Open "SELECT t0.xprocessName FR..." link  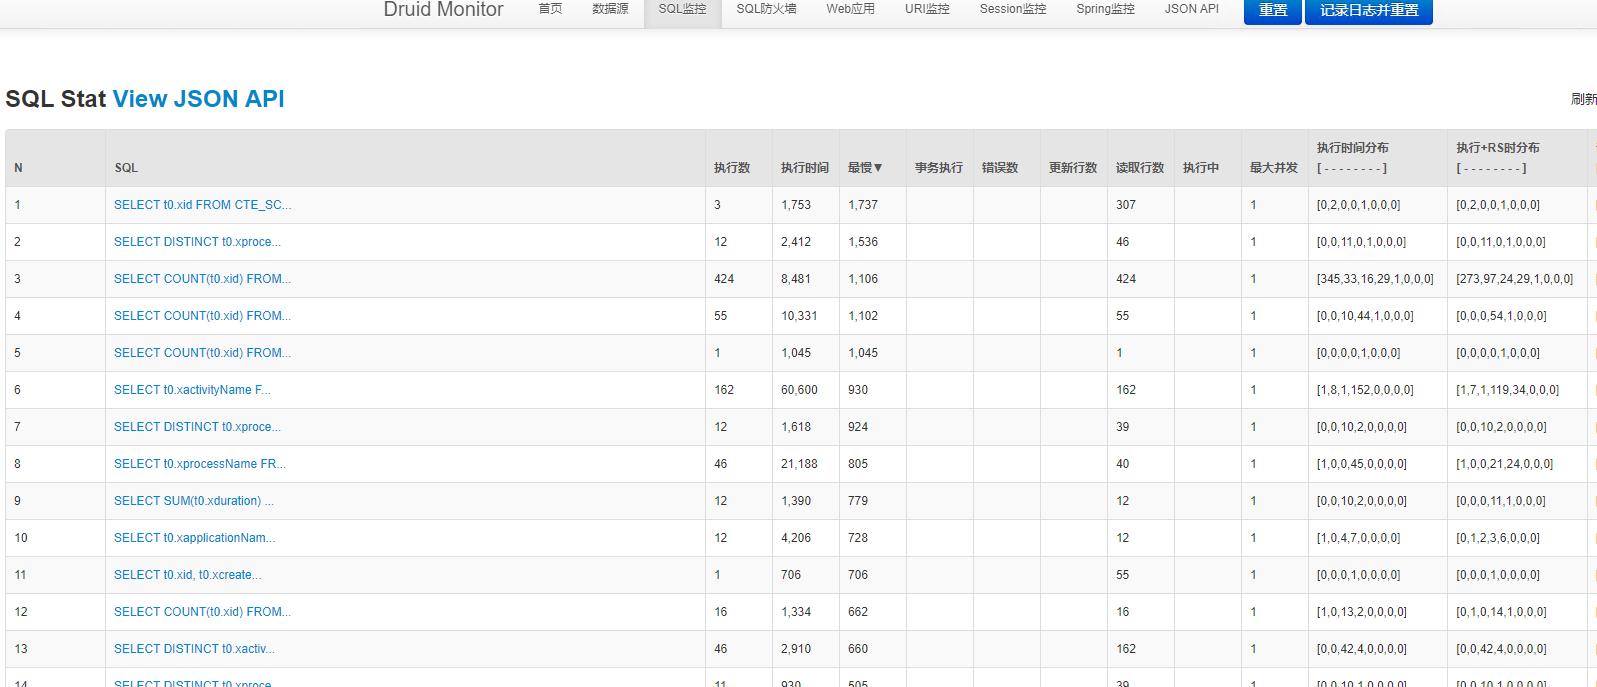click(200, 464)
